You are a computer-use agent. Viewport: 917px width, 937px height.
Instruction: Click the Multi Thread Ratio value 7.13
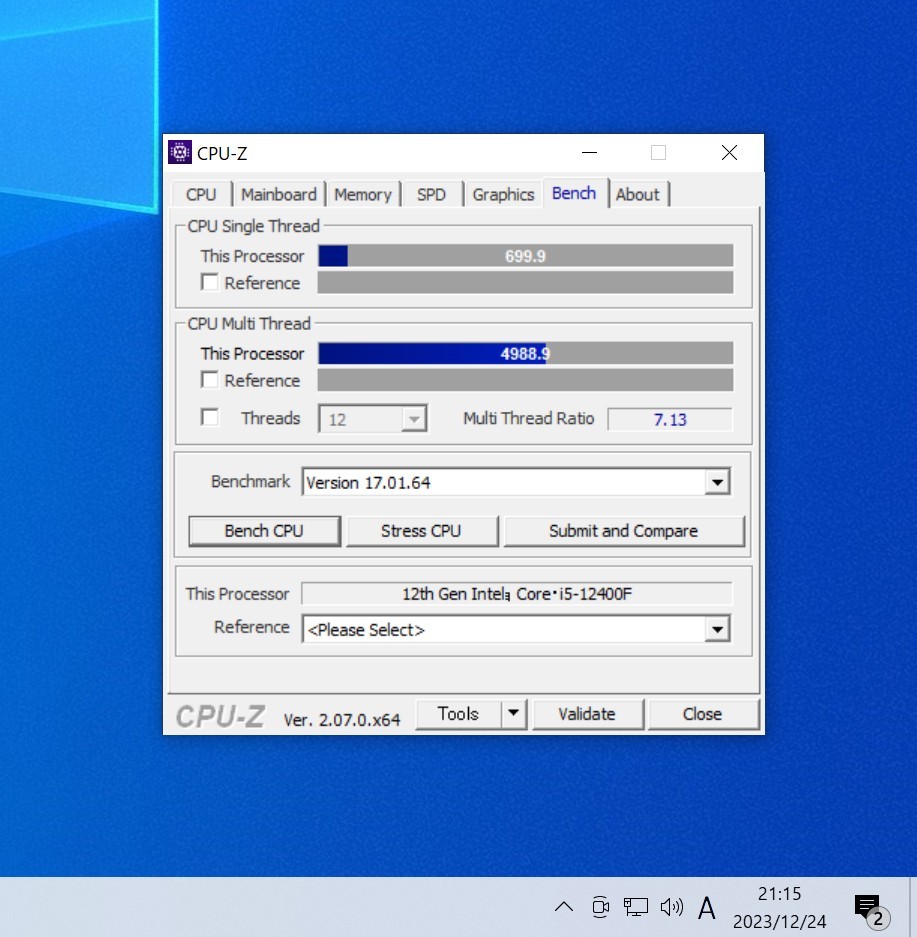coord(670,419)
